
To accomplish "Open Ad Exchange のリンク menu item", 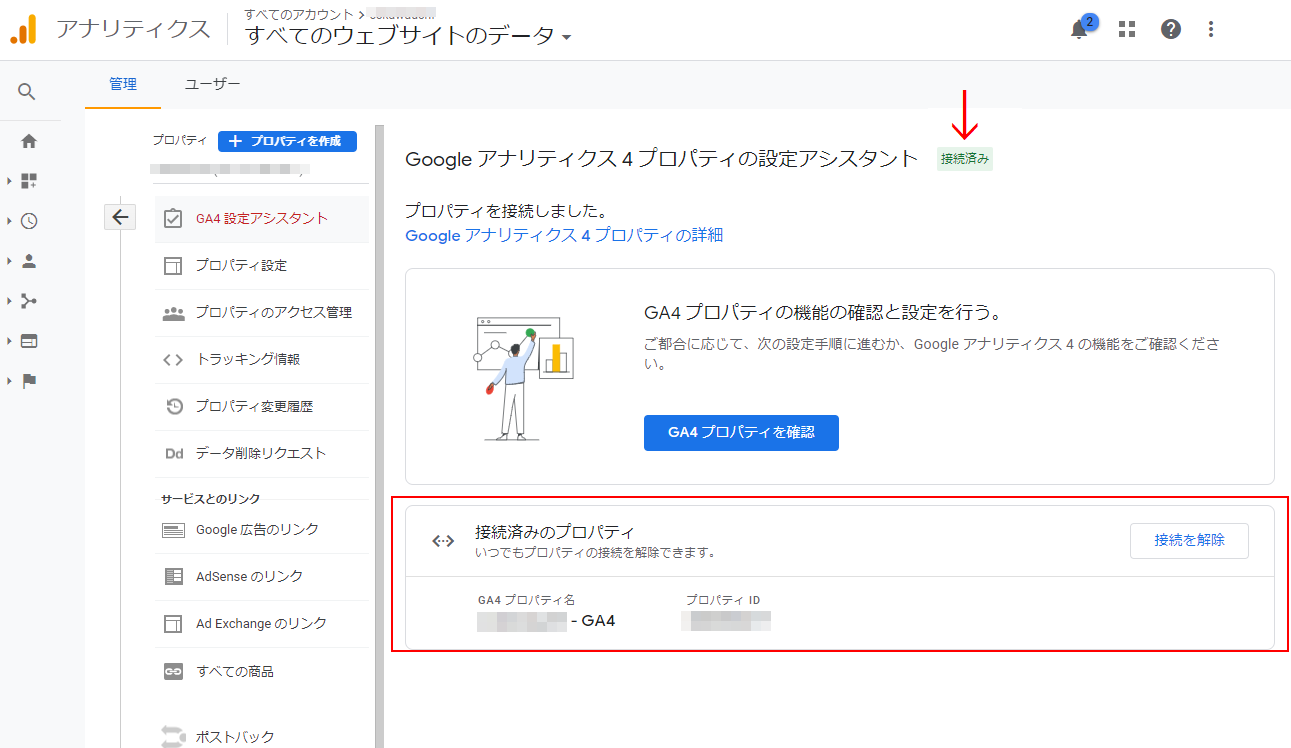I will click(262, 623).
